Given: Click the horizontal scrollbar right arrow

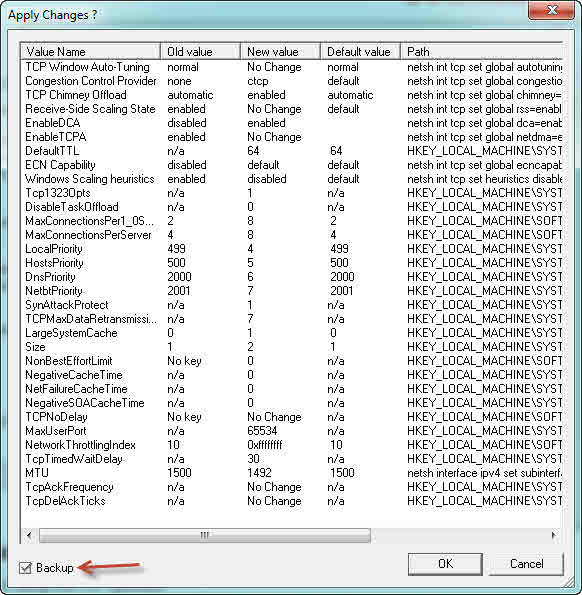Looking at the screenshot, I should click(554, 535).
